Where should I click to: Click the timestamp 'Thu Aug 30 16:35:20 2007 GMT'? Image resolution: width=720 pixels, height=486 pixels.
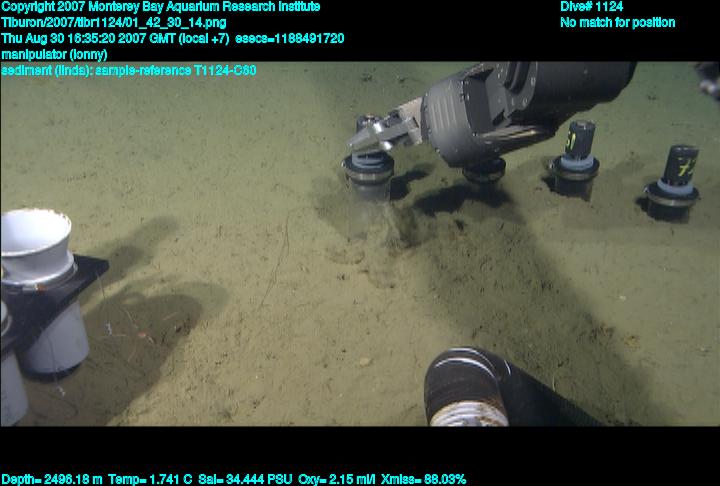[x=88, y=39]
